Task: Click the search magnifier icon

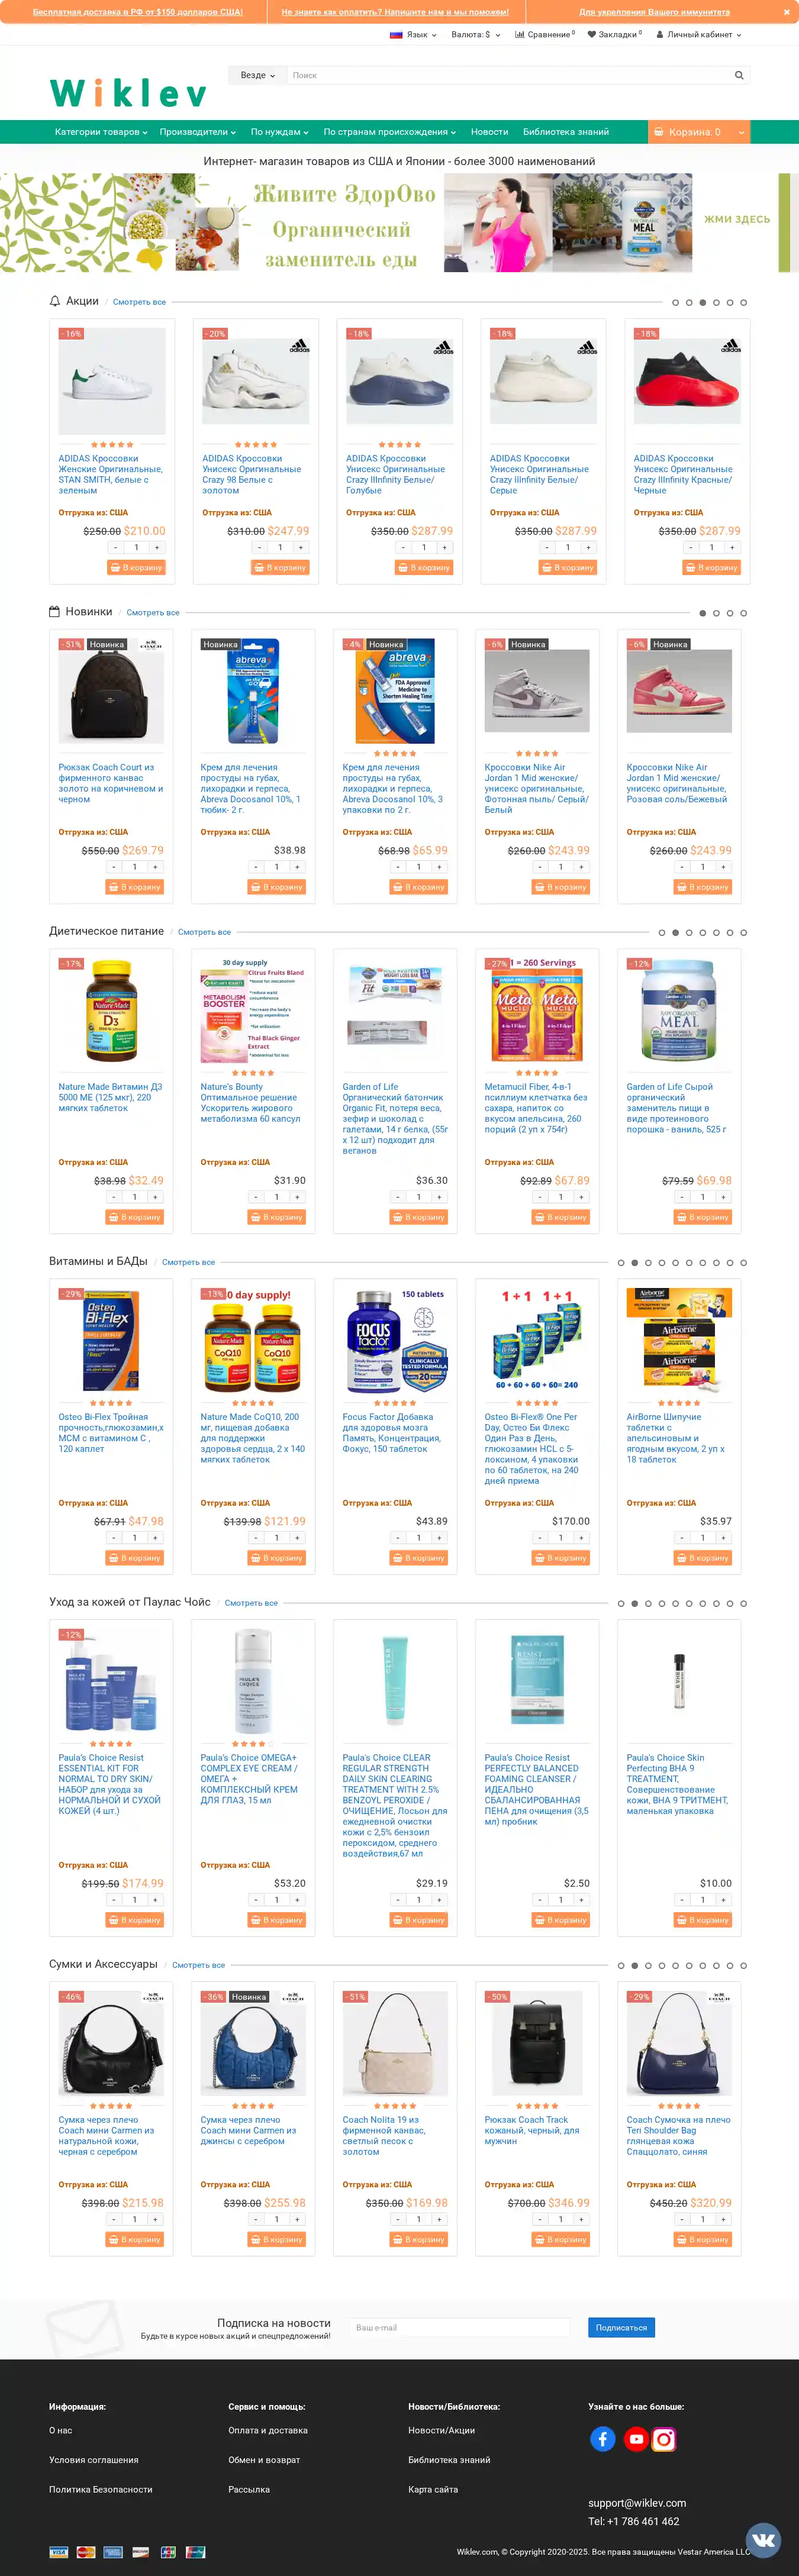Action: point(739,75)
